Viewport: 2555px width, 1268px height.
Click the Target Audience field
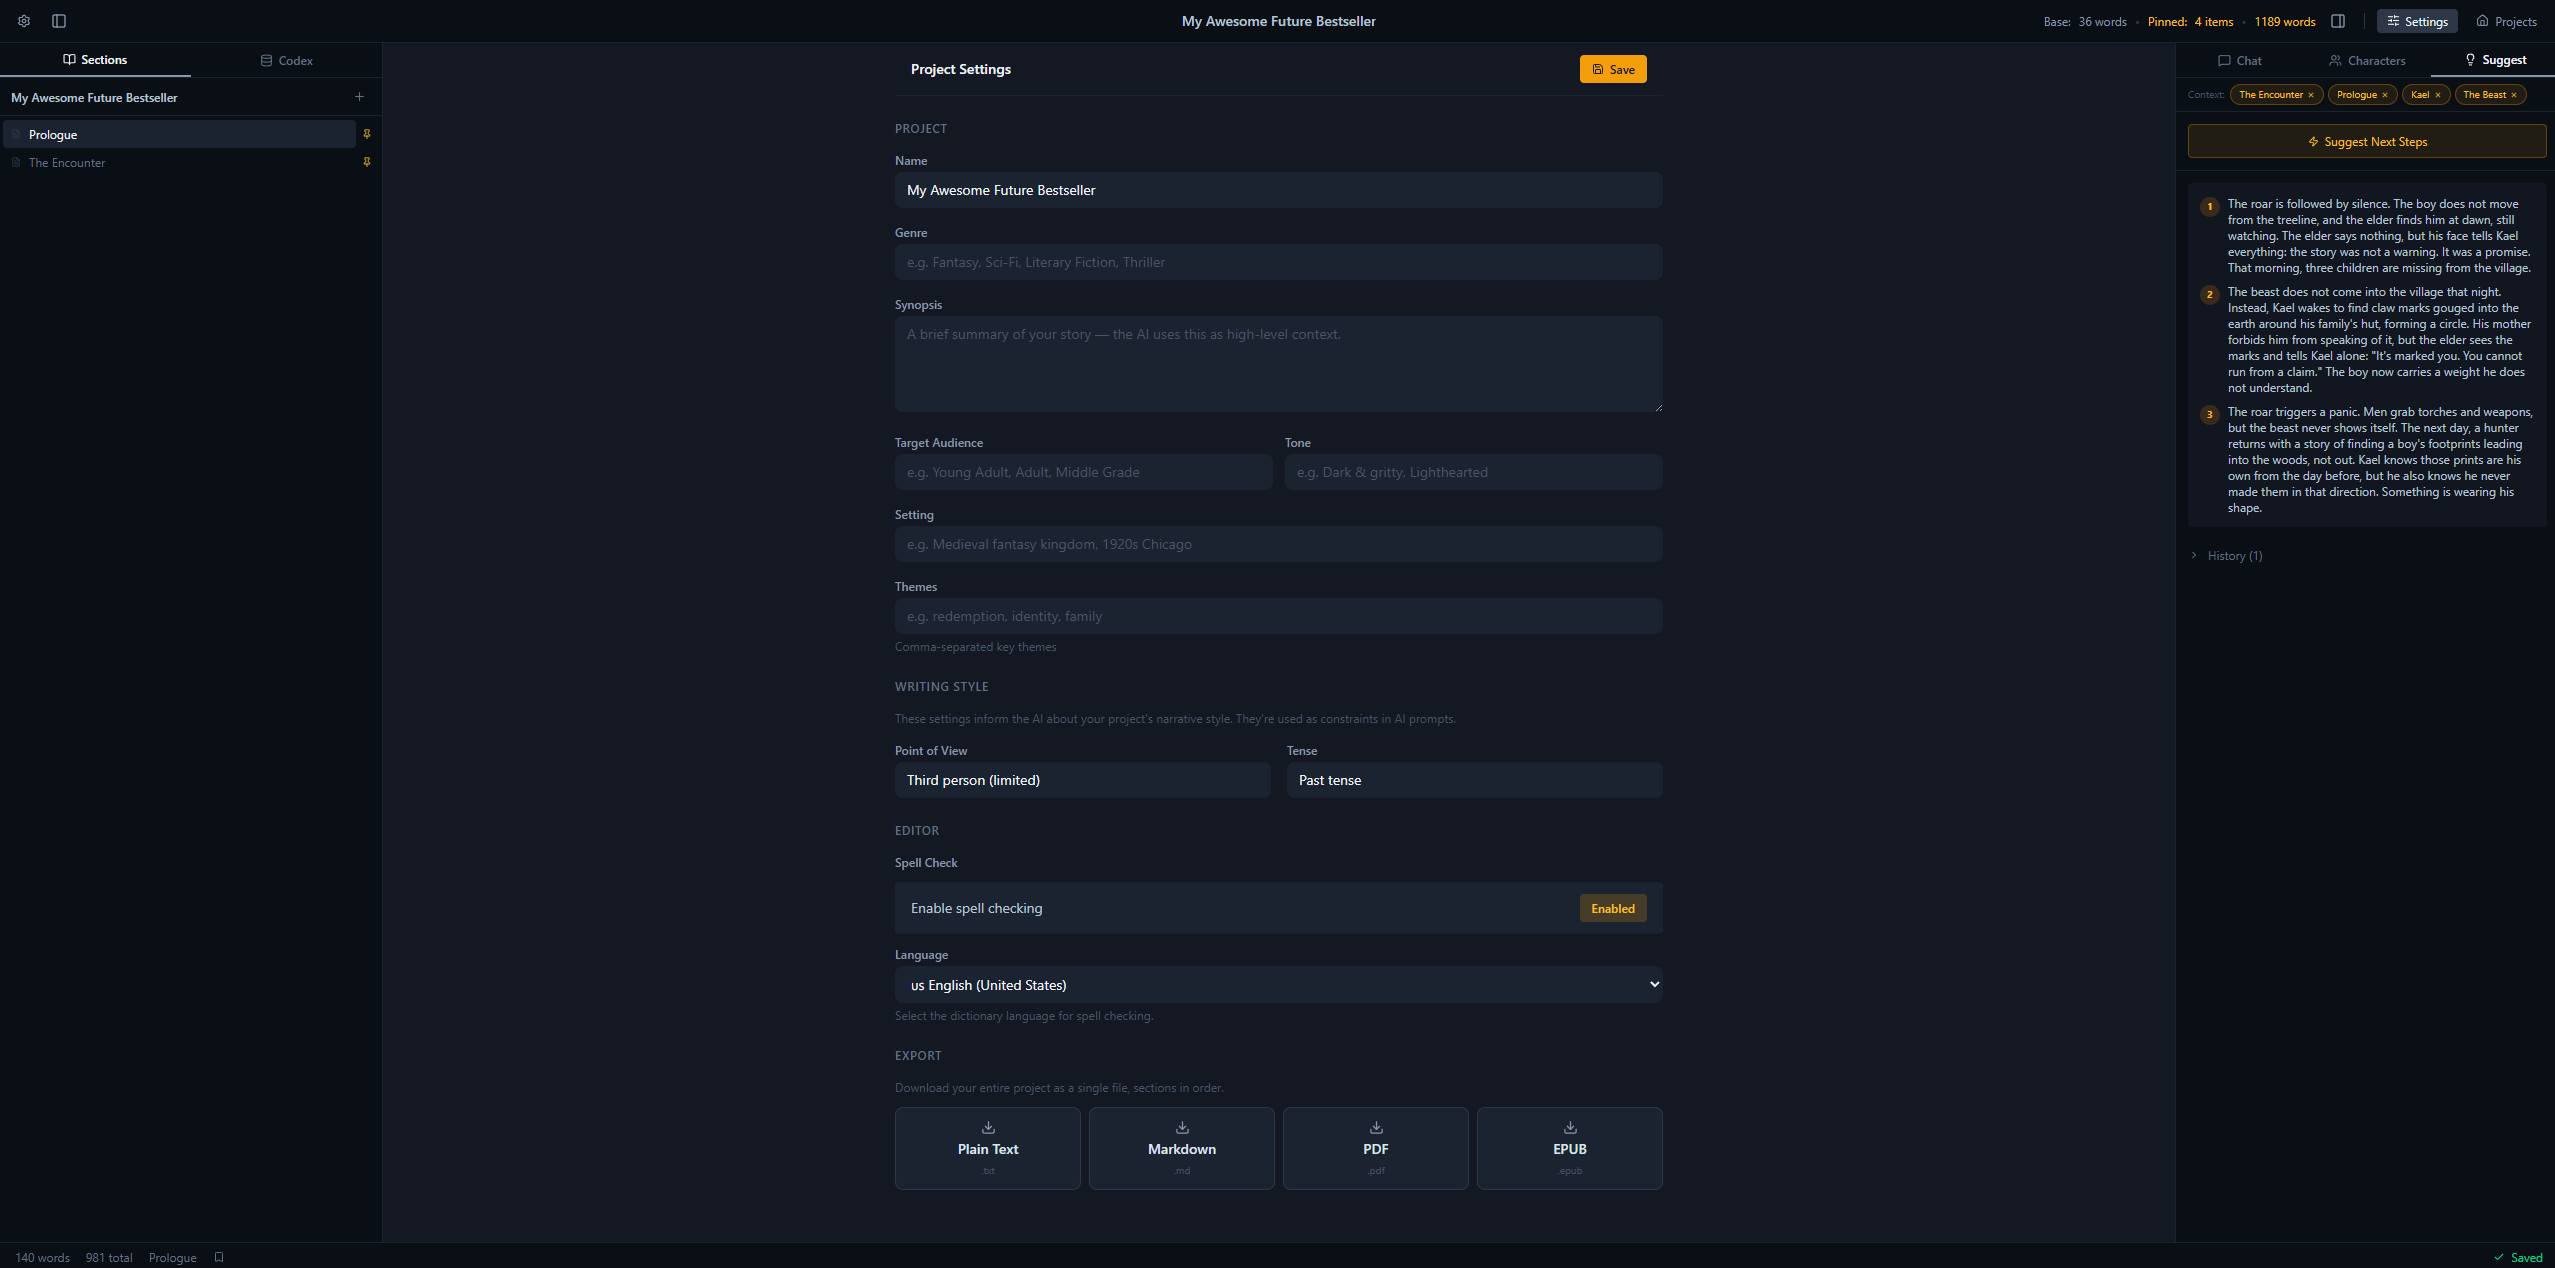tap(1083, 472)
